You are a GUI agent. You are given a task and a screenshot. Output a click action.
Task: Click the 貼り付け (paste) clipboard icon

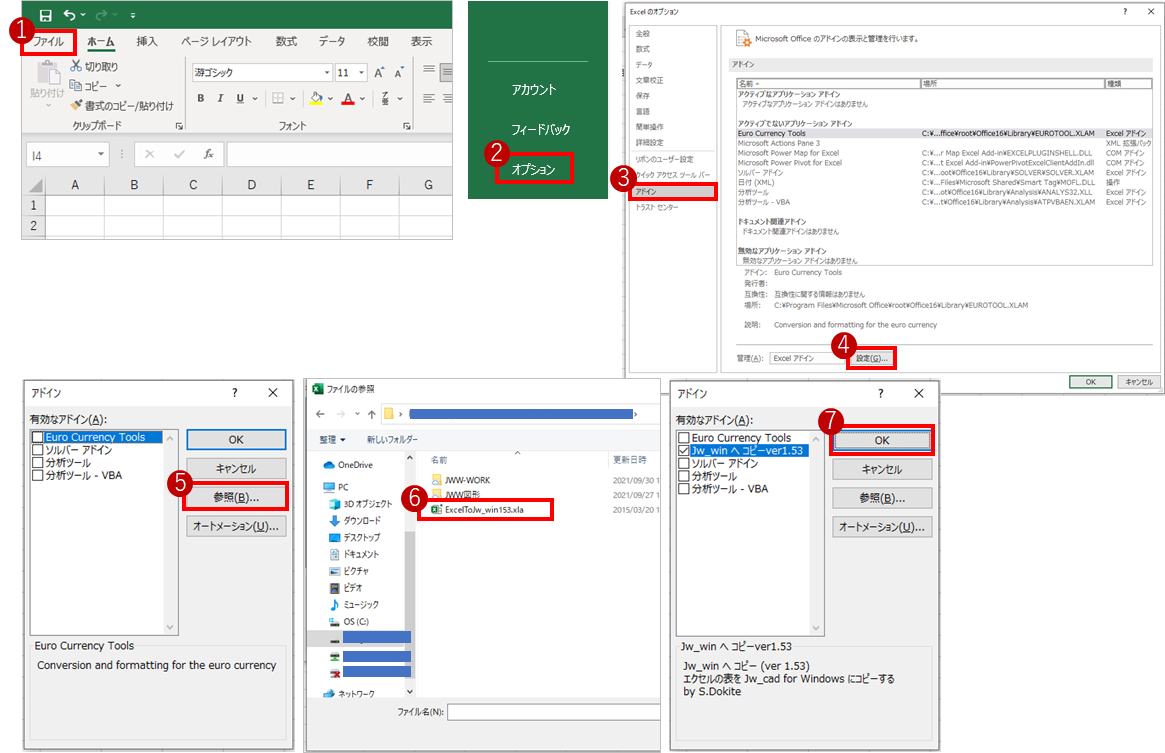click(48, 74)
